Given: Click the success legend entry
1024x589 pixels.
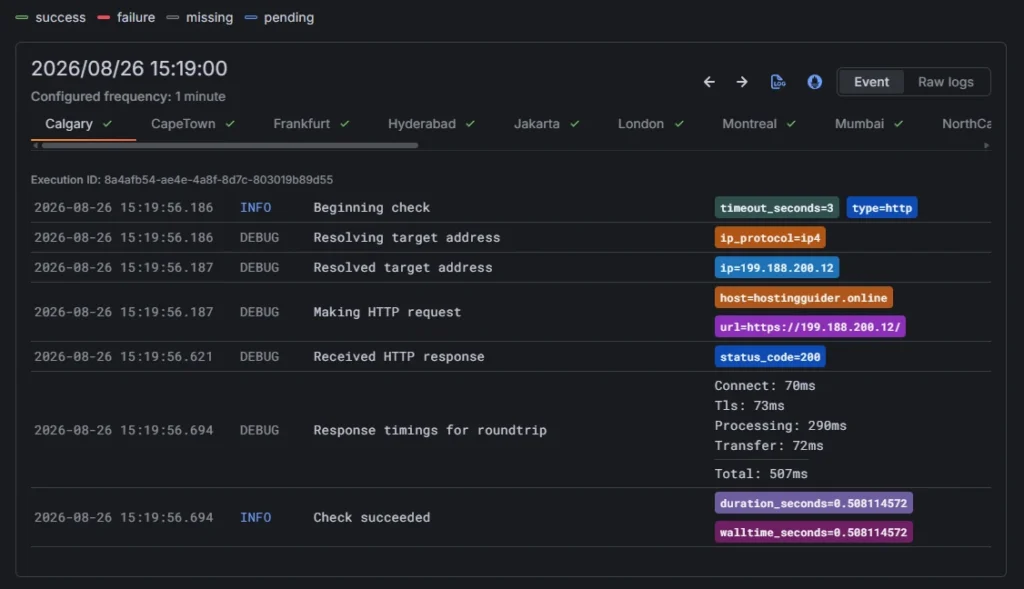Looking at the screenshot, I should [50, 18].
